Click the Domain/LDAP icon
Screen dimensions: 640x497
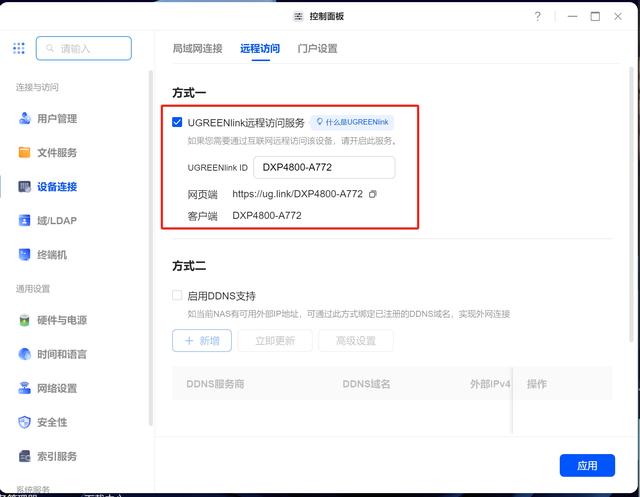(x=24, y=220)
